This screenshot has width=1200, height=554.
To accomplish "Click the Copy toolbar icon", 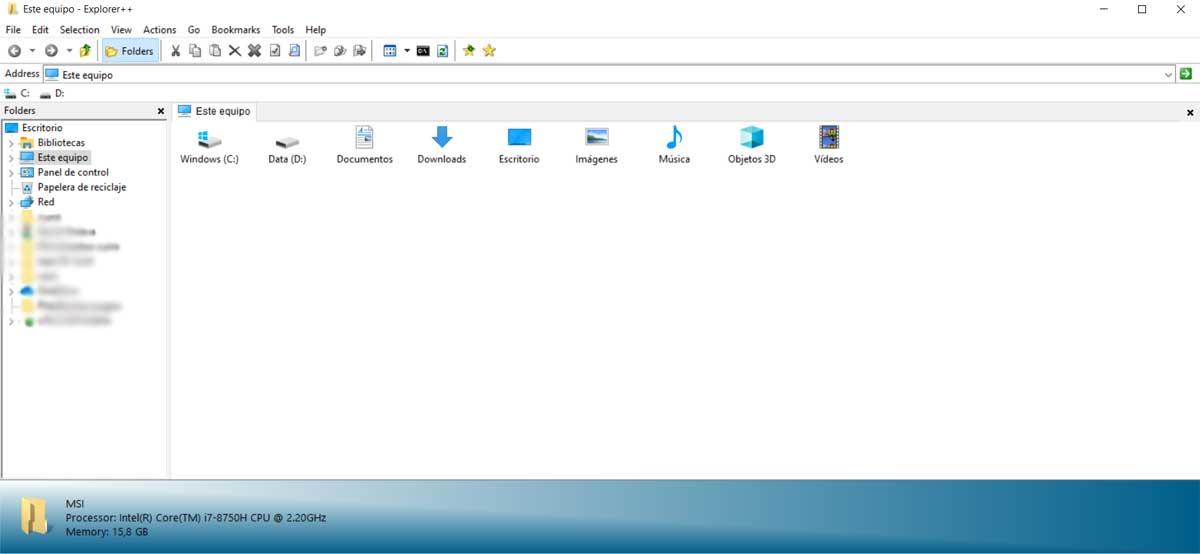I will [195, 50].
